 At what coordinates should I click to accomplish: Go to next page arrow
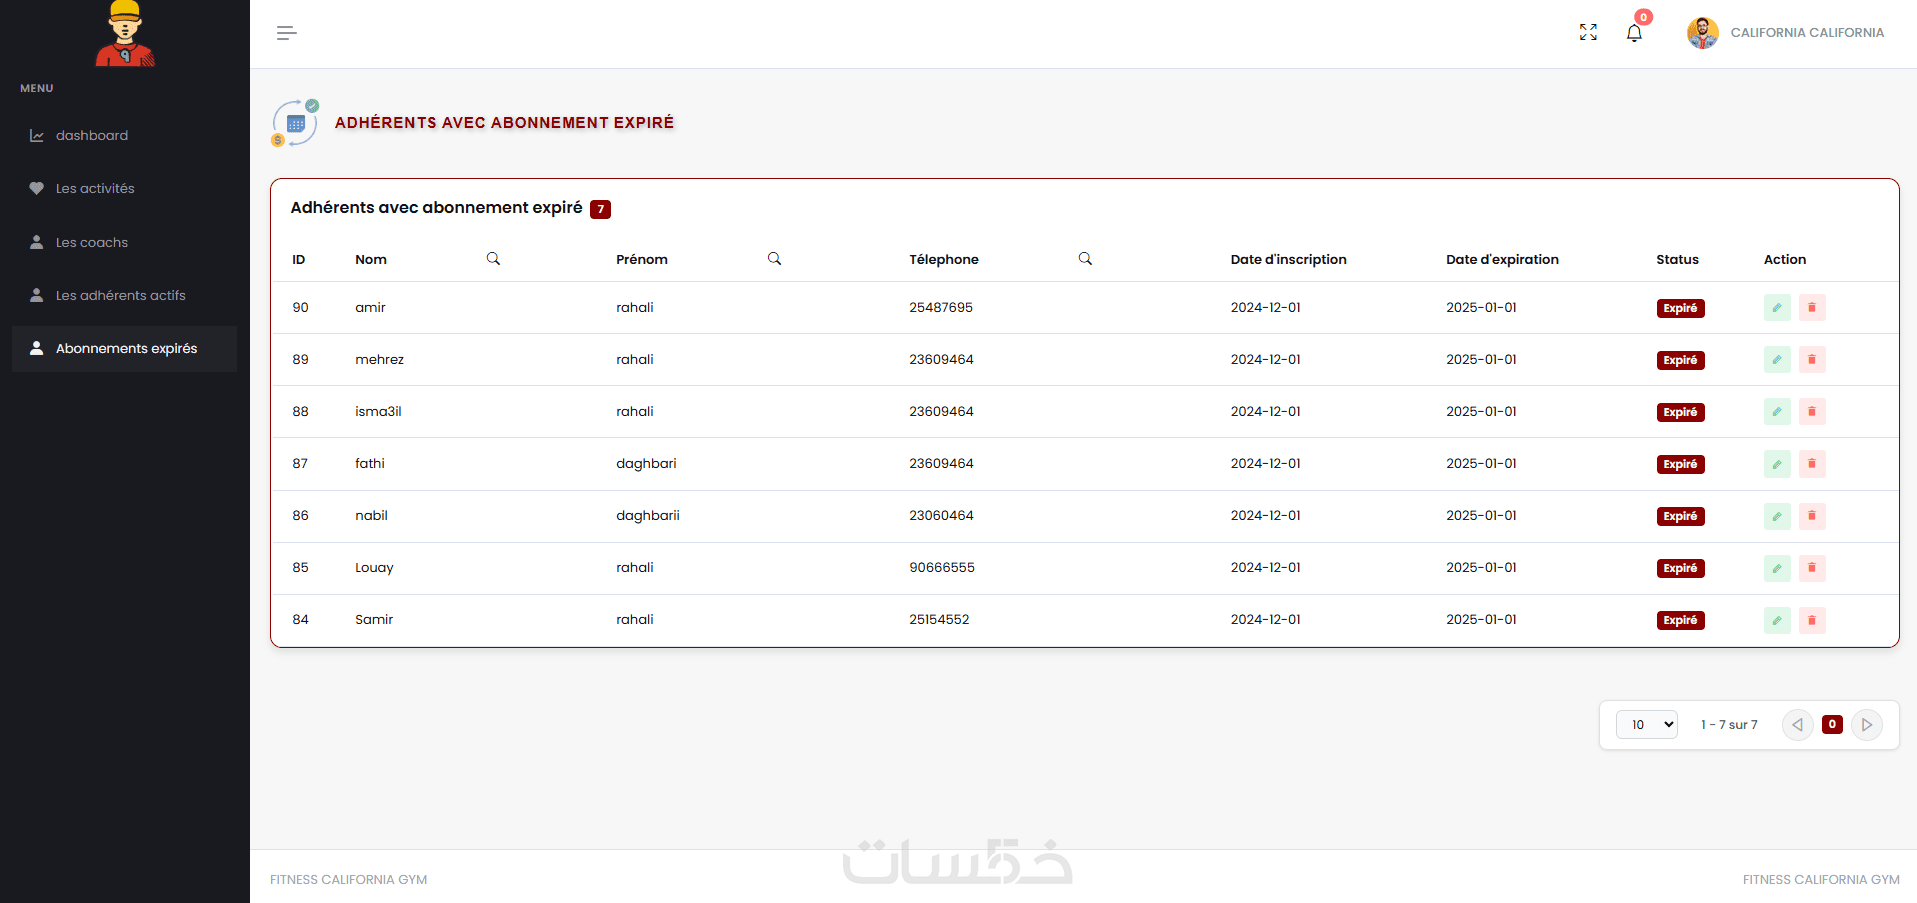1867,725
